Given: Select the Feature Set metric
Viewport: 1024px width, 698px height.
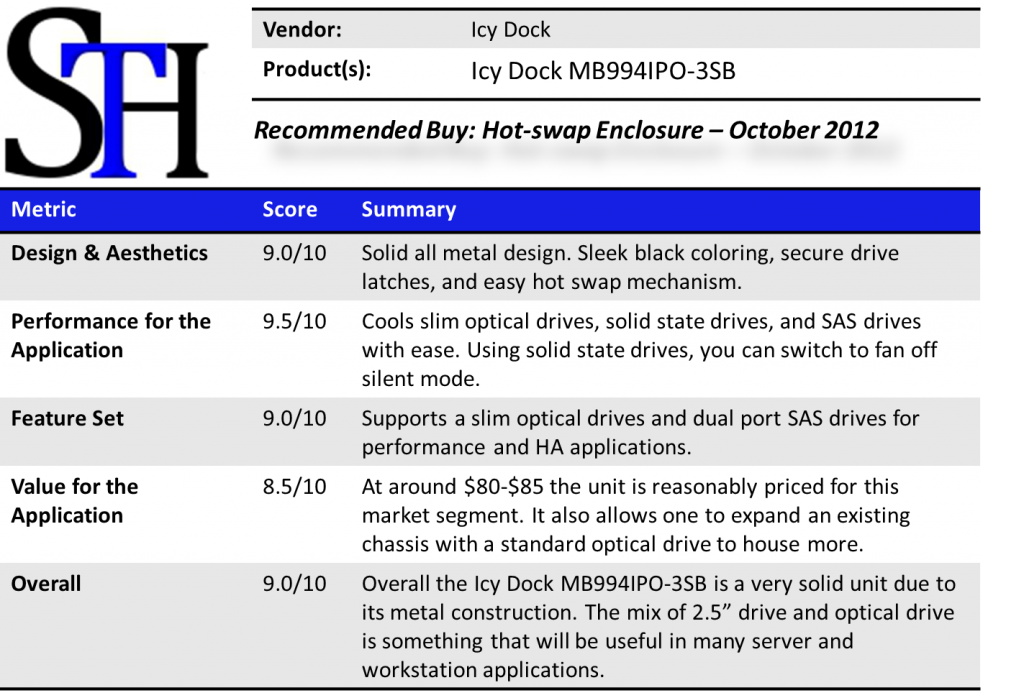Looking at the screenshot, I should pos(67,418).
